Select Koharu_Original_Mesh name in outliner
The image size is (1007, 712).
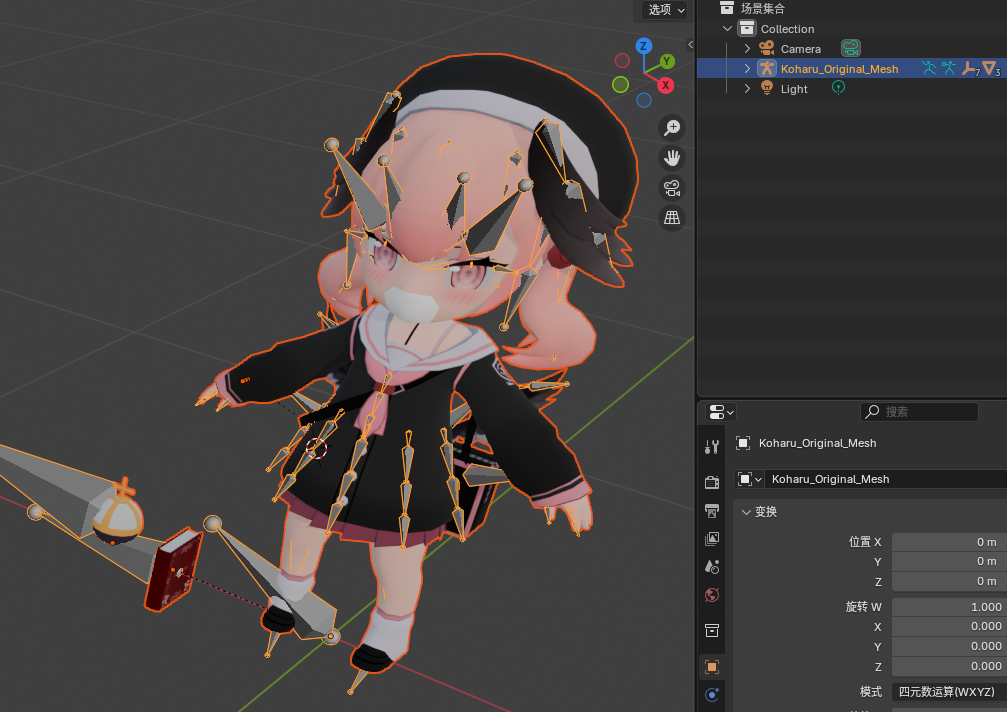[x=839, y=69]
